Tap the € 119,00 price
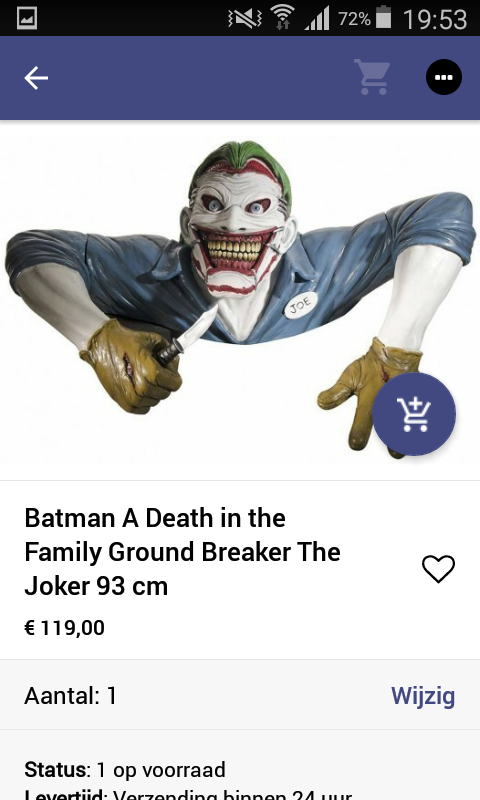This screenshot has height=800, width=480. pyautogui.click(x=64, y=628)
